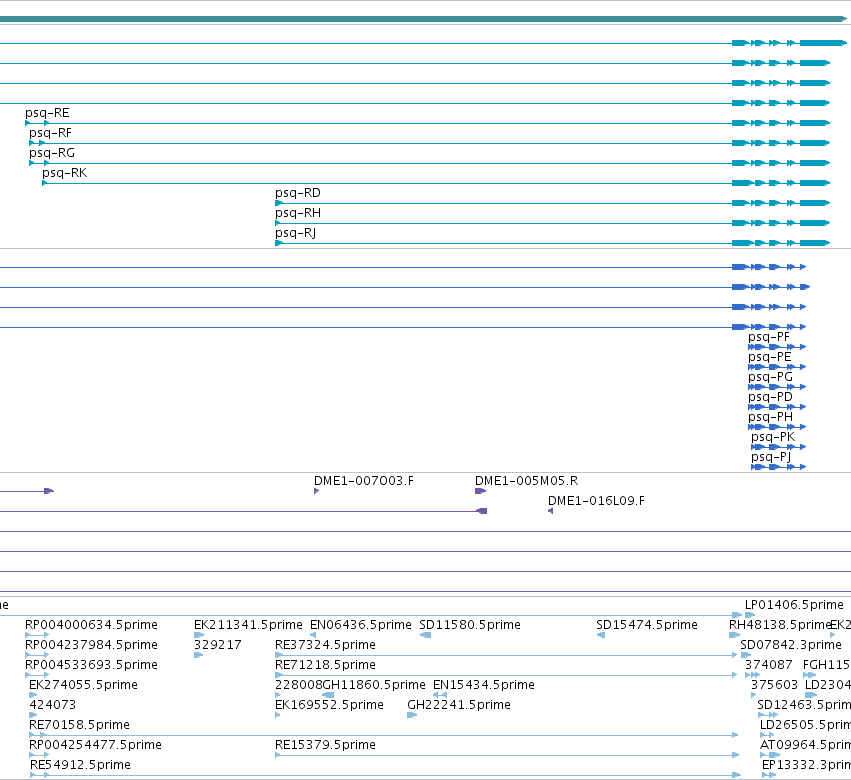Pick the SD15474.5prime EST label

(647, 625)
